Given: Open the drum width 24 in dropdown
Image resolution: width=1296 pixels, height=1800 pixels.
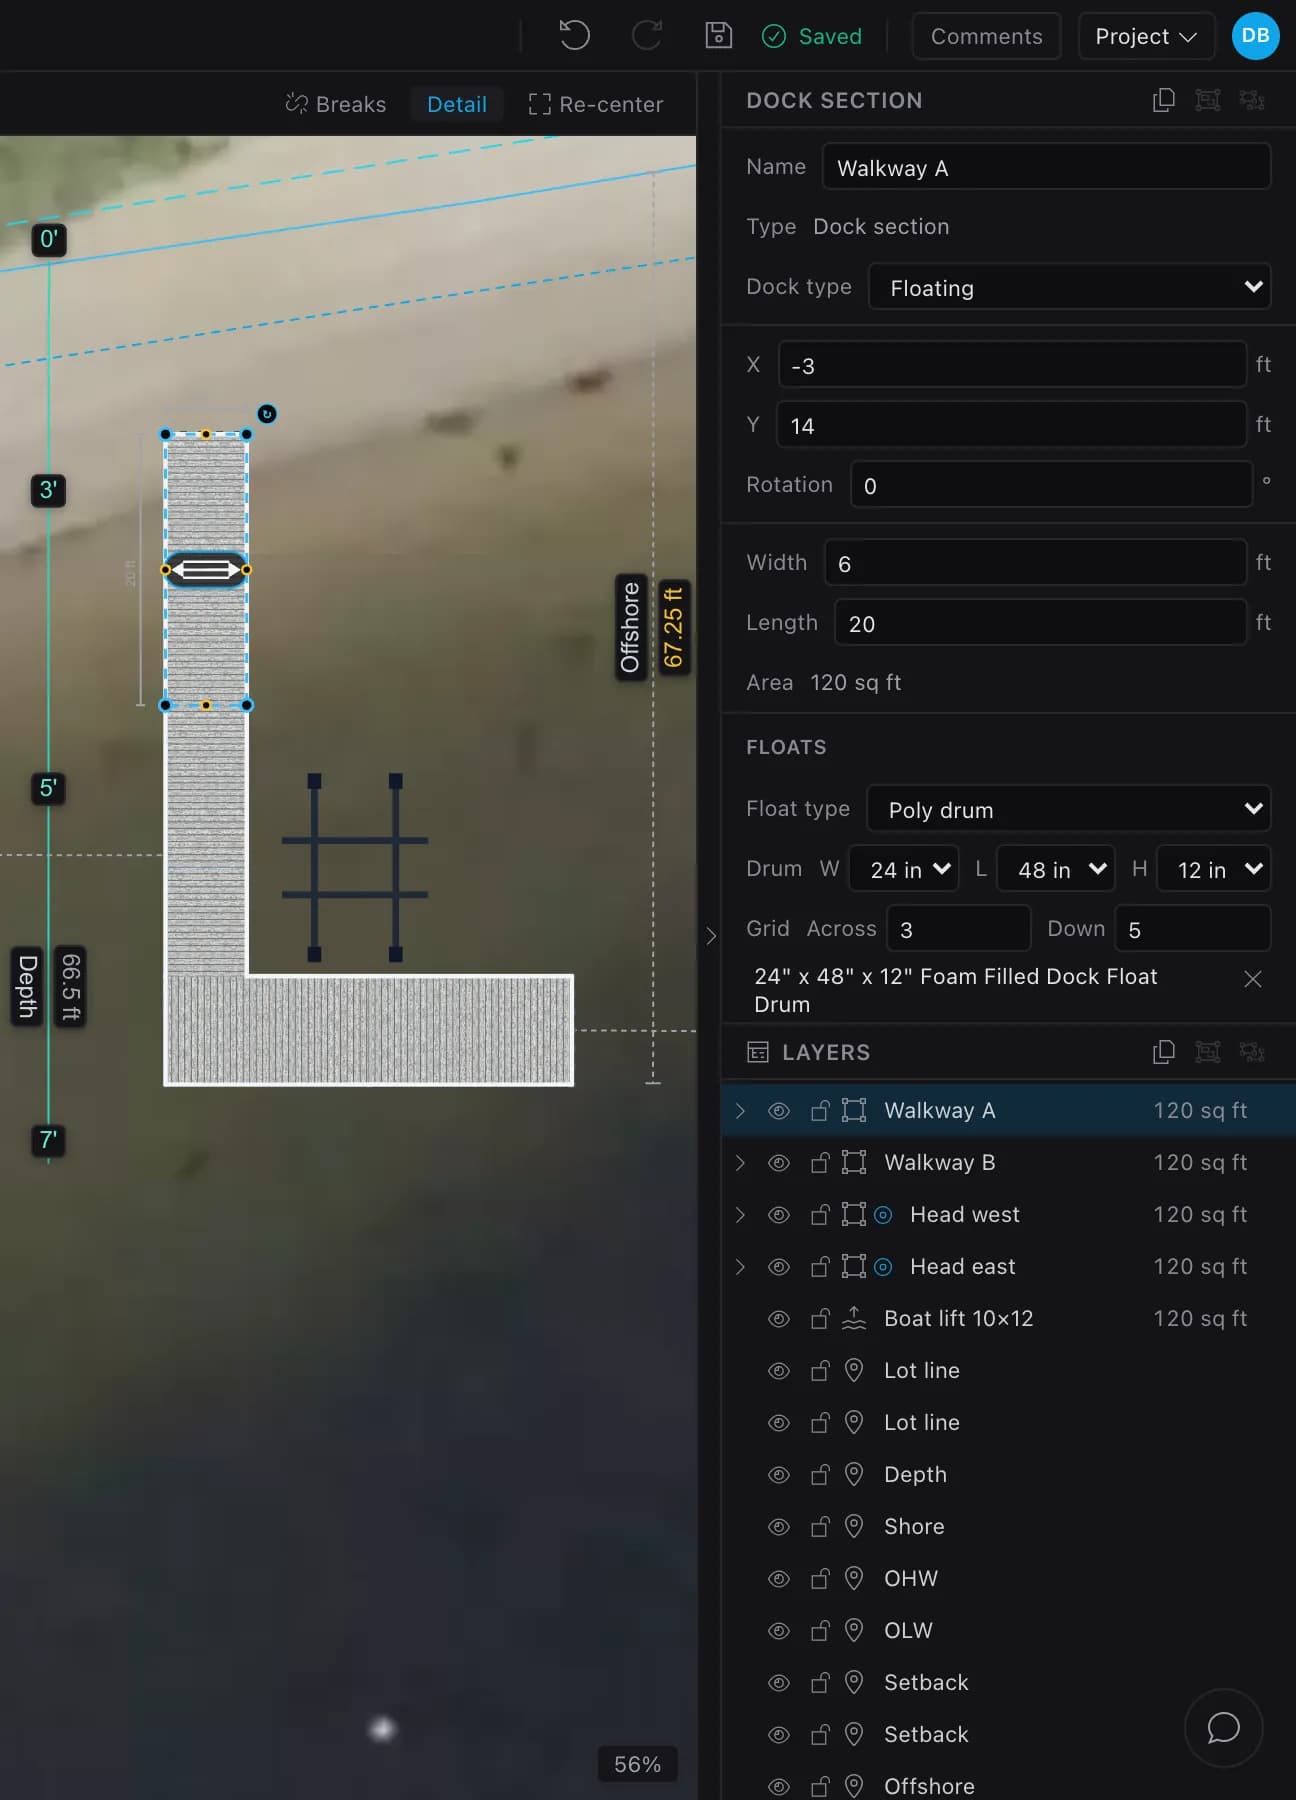Looking at the screenshot, I should tap(903, 869).
